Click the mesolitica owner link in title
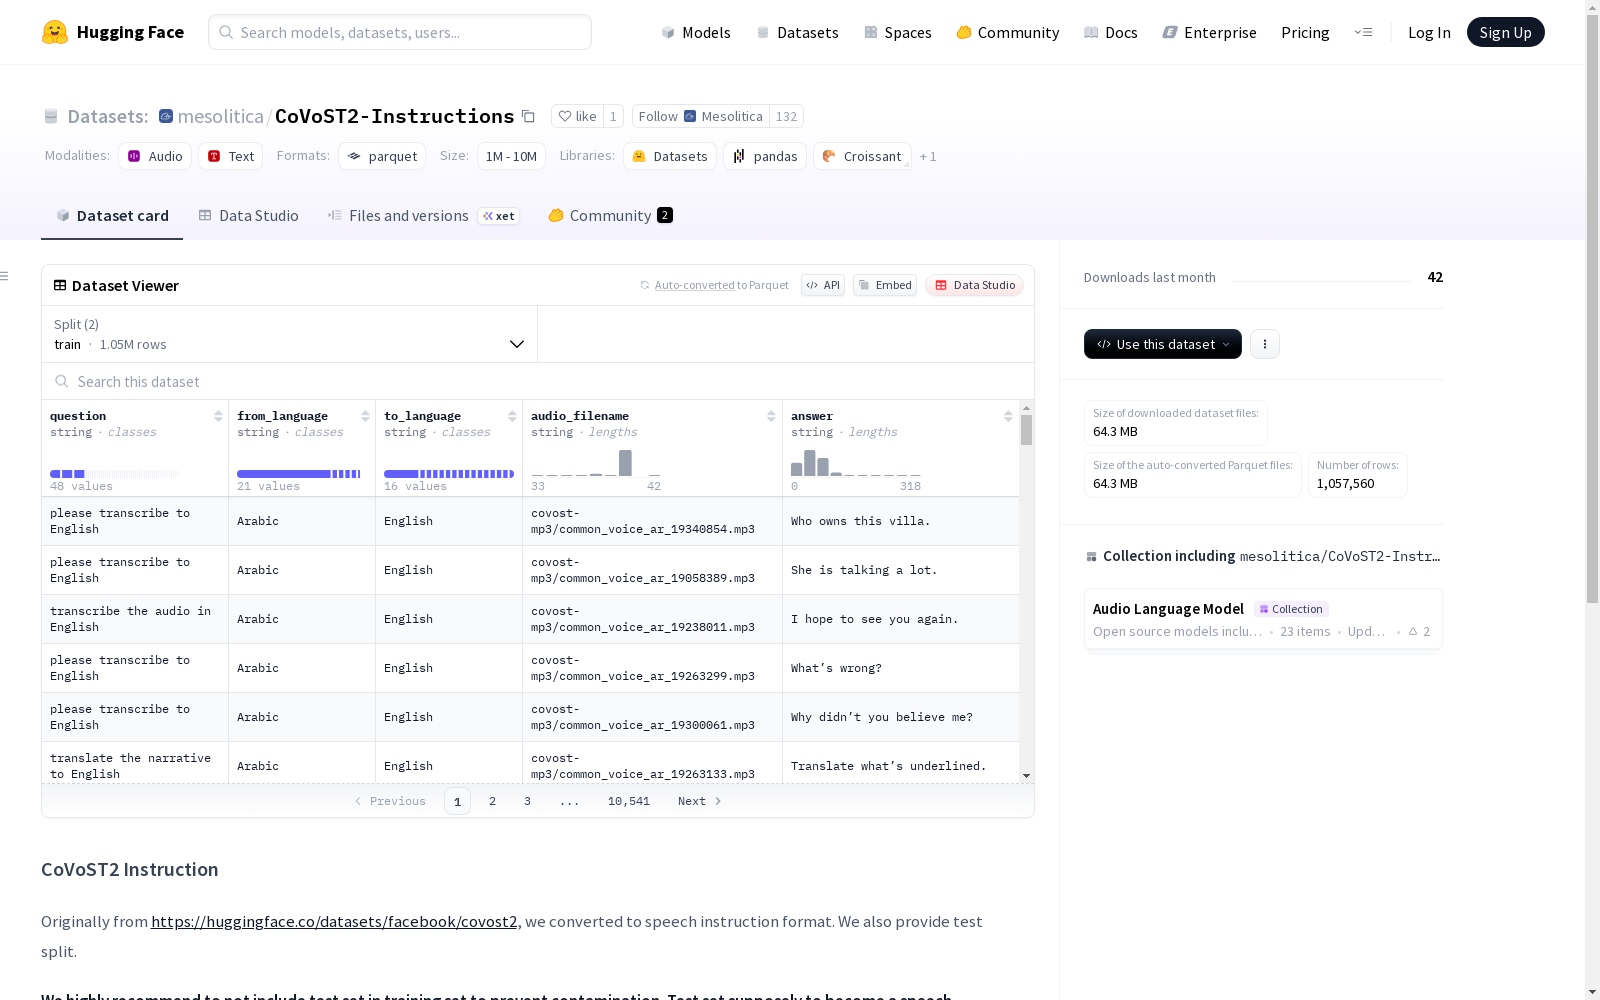The image size is (1600, 1000). tap(220, 116)
